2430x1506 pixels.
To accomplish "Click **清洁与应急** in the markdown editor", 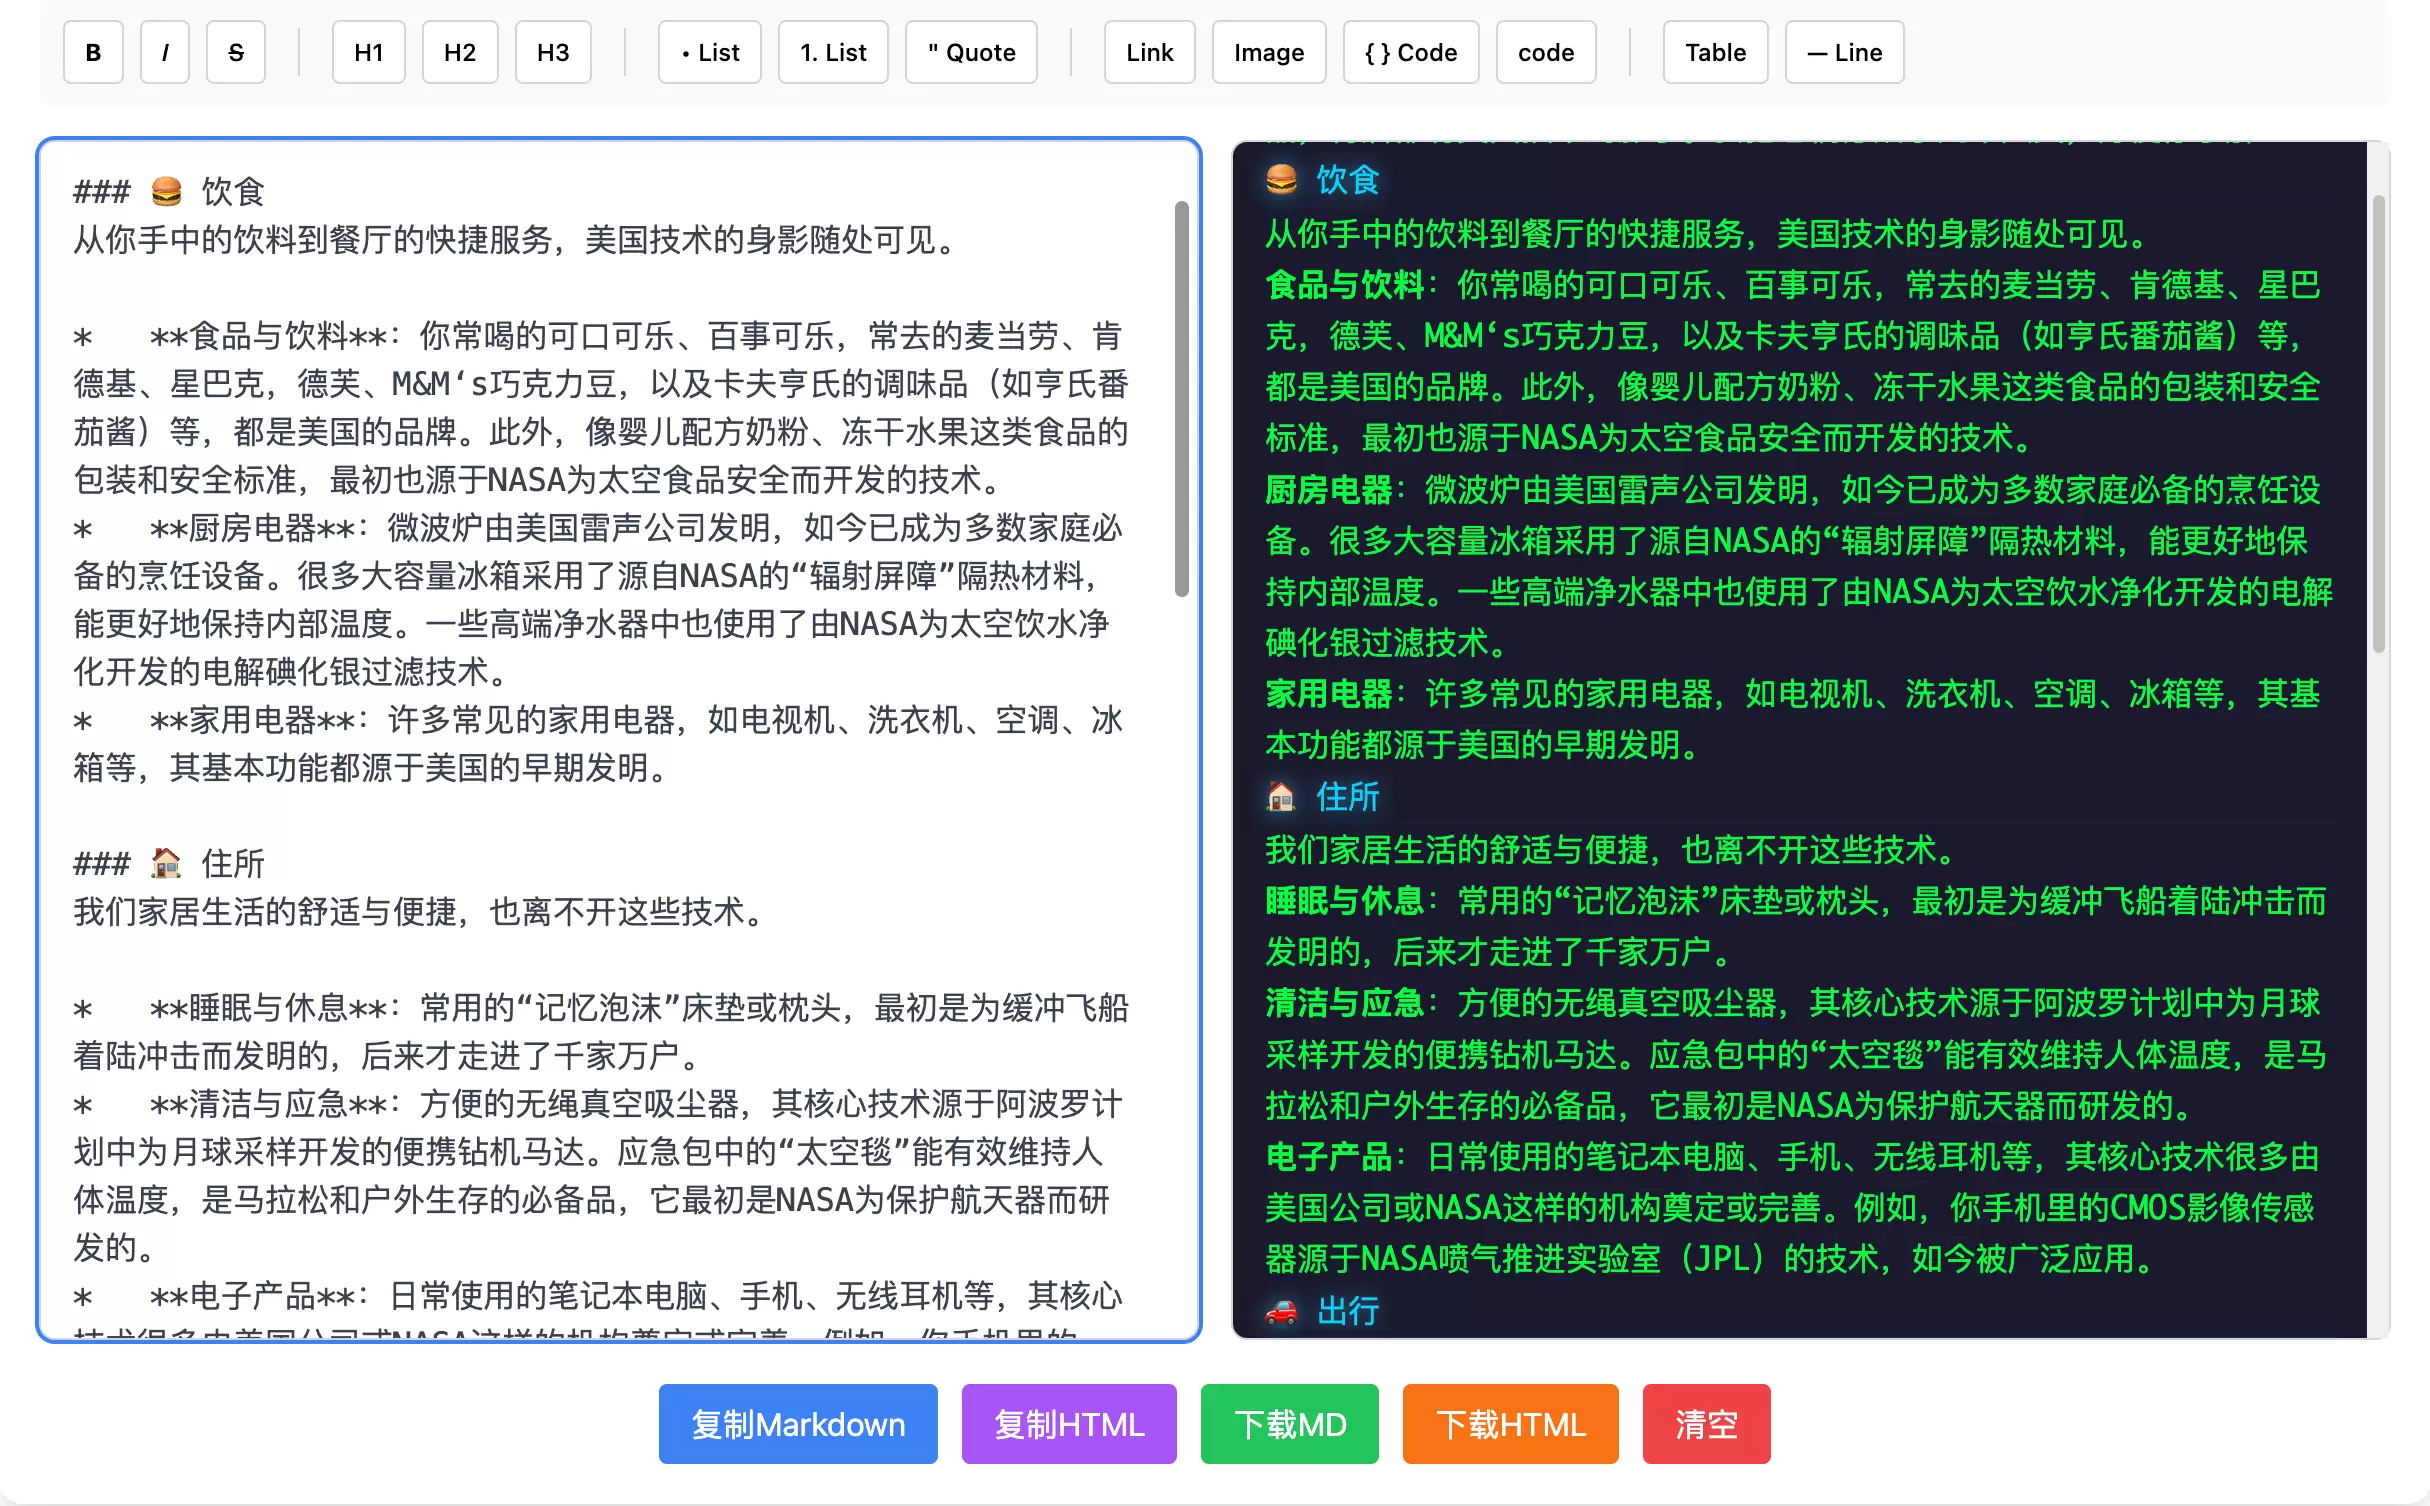I will click(269, 1104).
